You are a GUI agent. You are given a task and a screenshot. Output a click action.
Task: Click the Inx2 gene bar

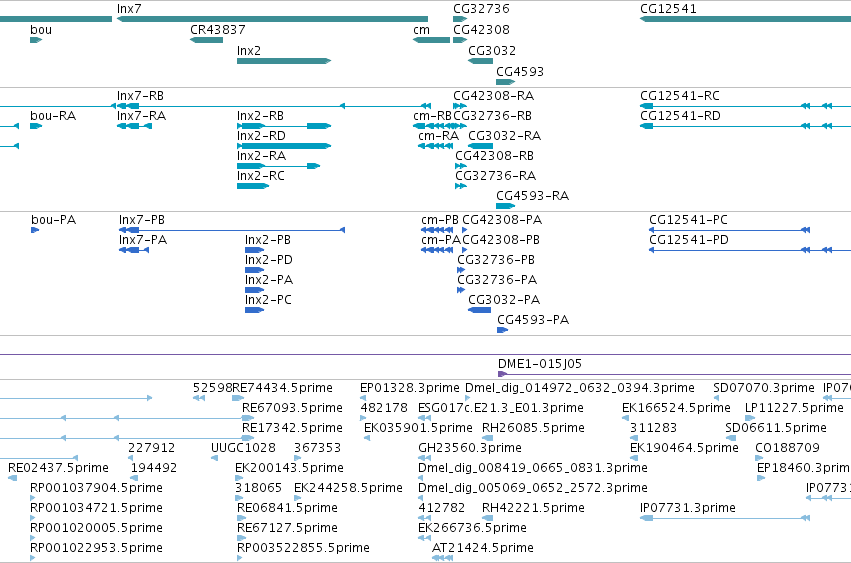(x=284, y=61)
